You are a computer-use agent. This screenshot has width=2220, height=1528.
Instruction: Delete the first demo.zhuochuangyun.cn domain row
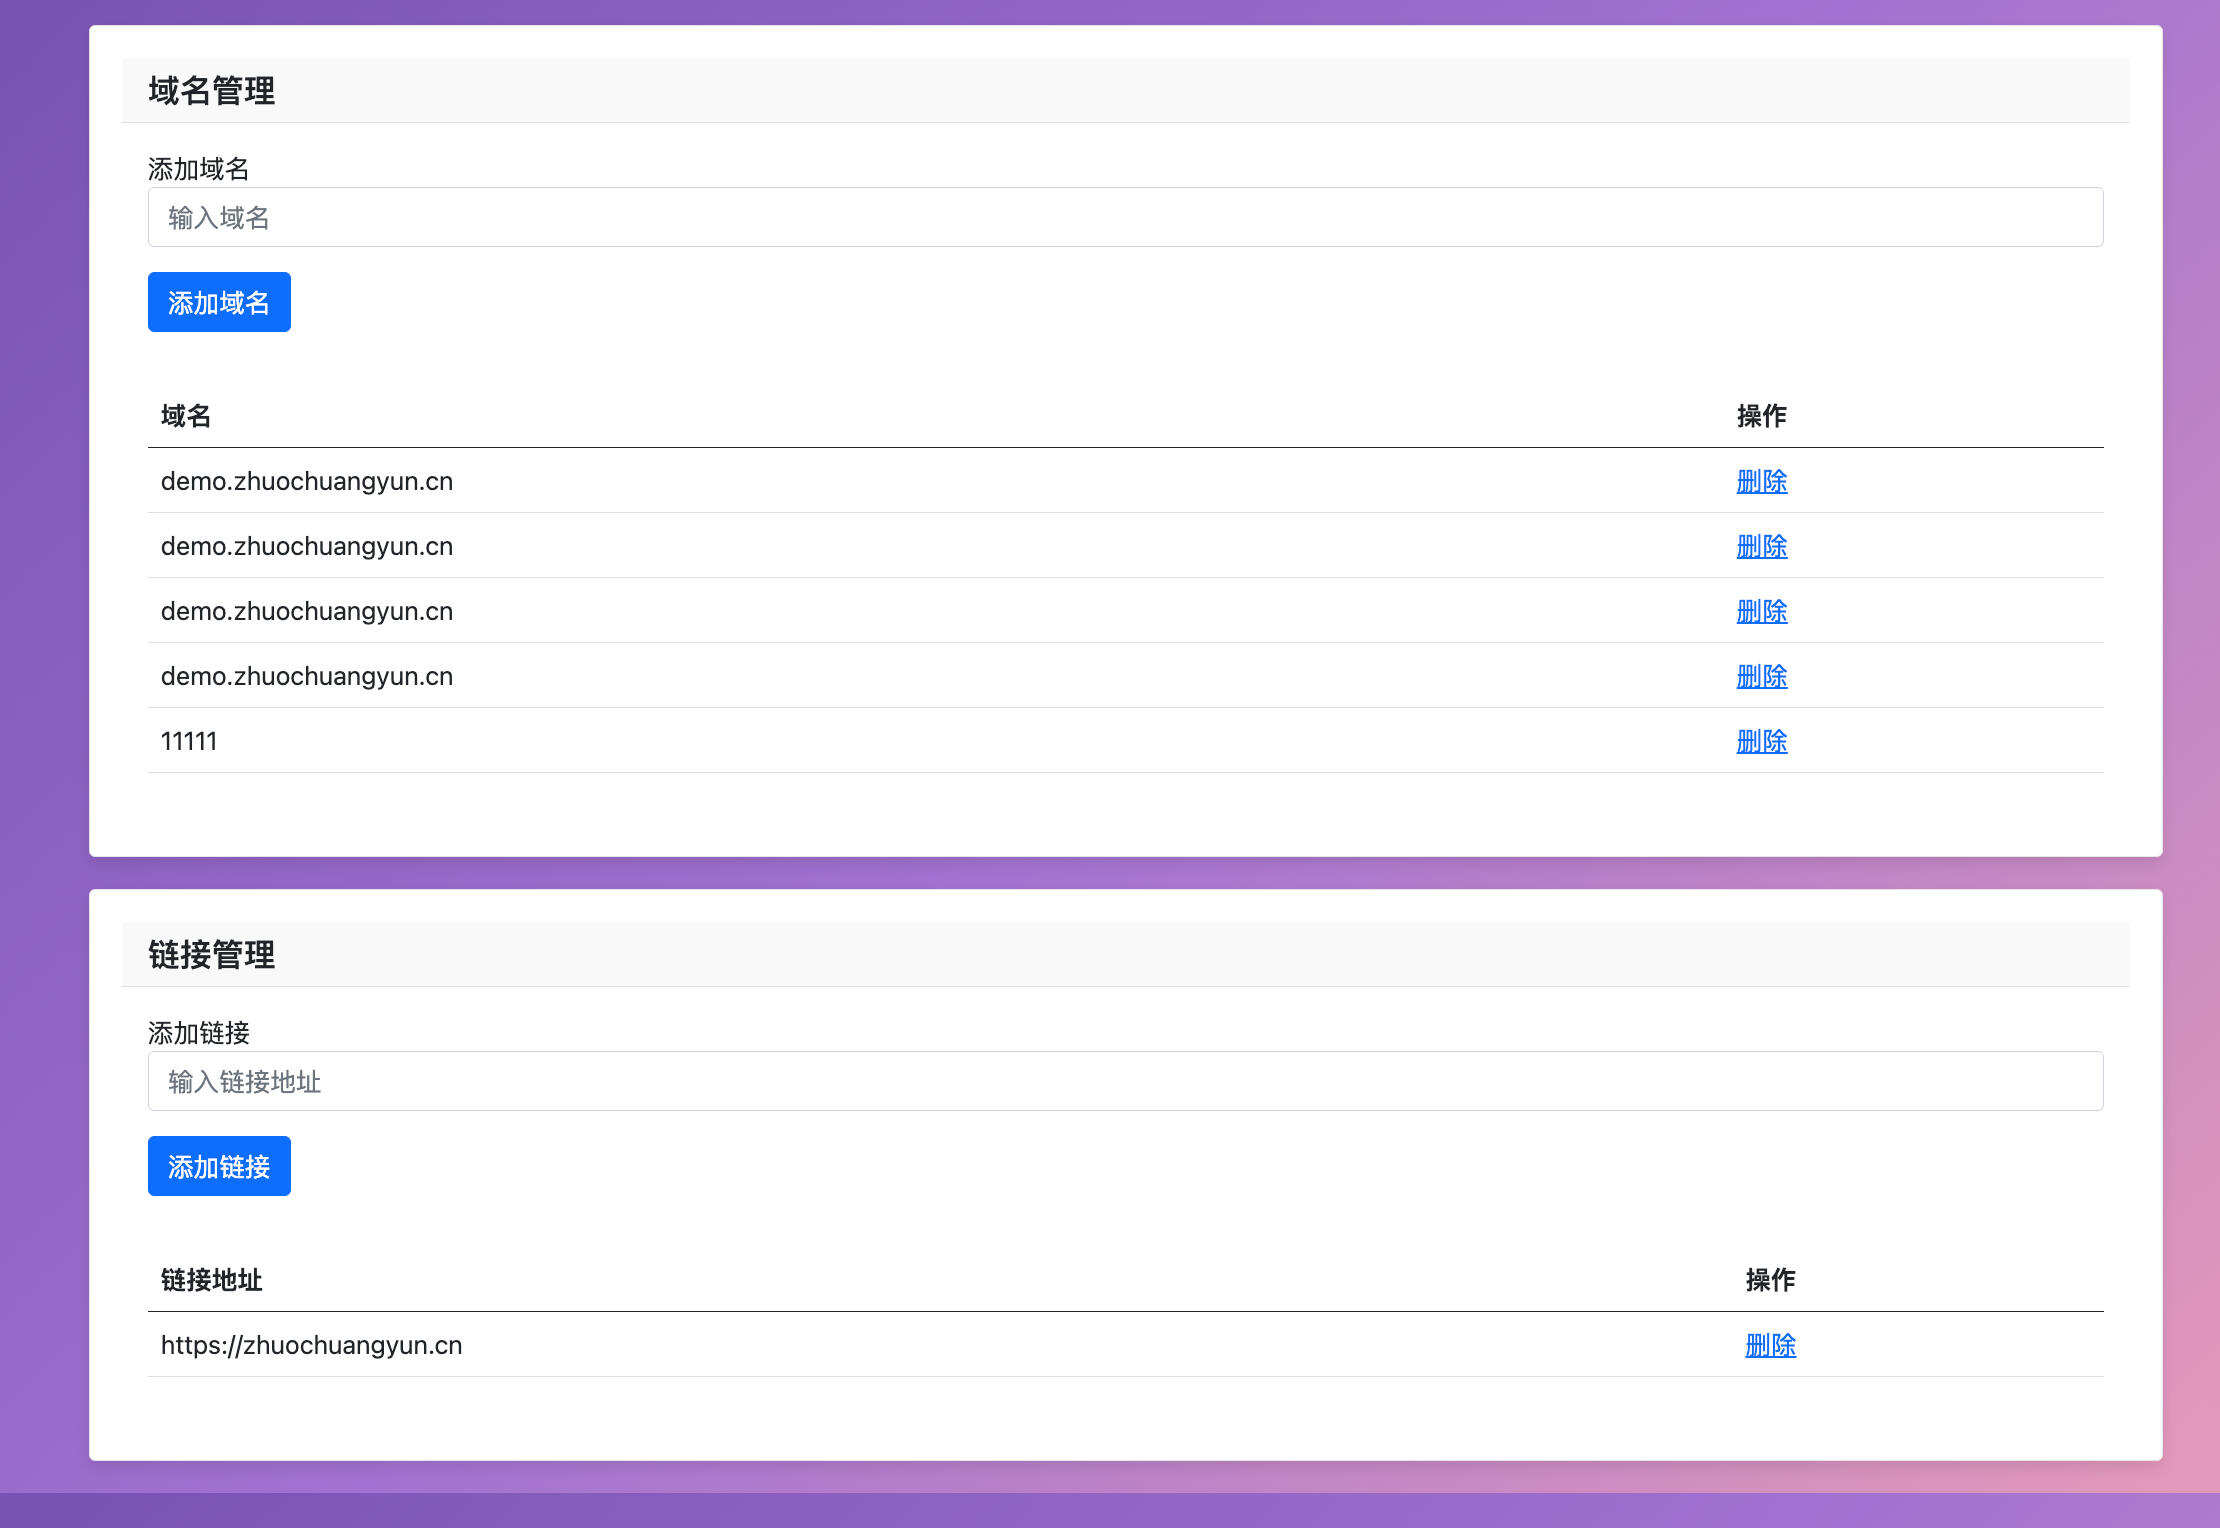(x=1761, y=481)
